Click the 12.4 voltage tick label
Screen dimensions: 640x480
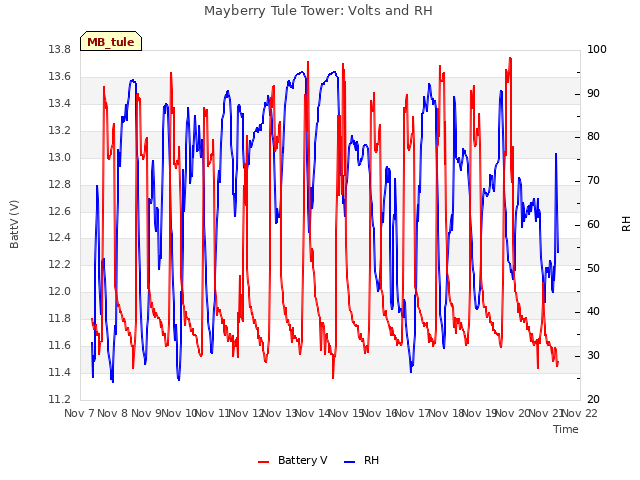59,237
